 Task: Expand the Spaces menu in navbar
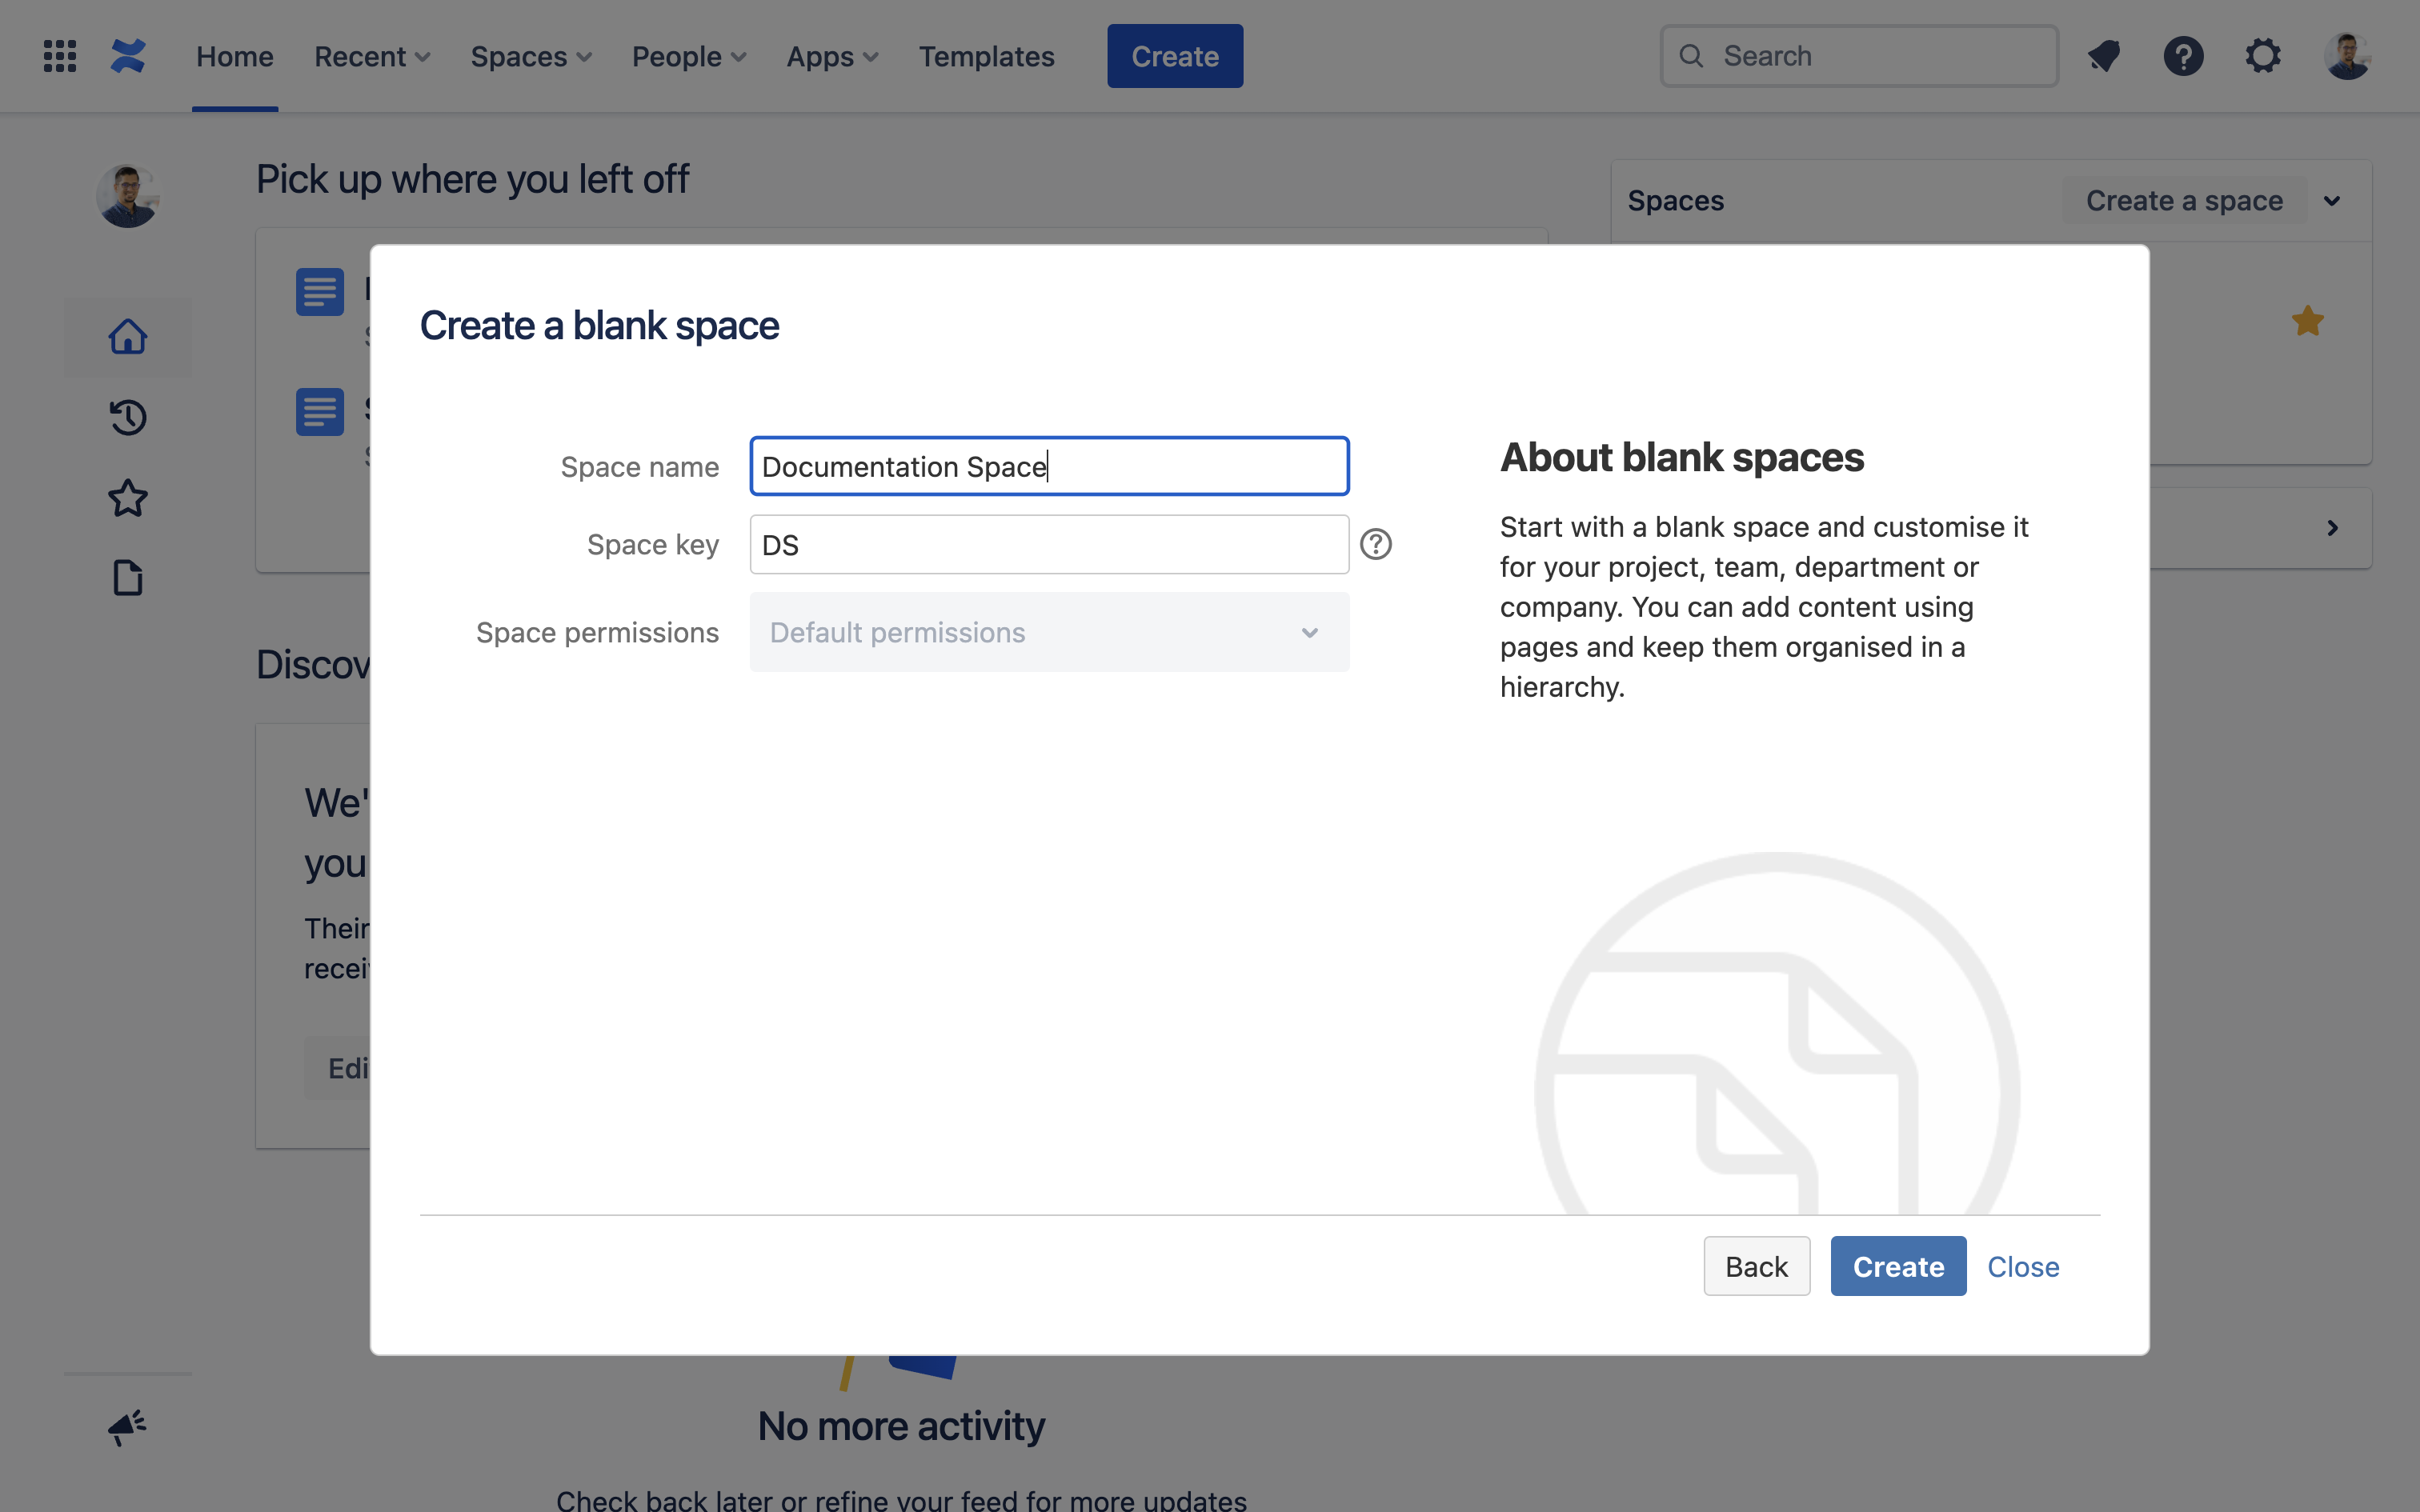tap(531, 57)
